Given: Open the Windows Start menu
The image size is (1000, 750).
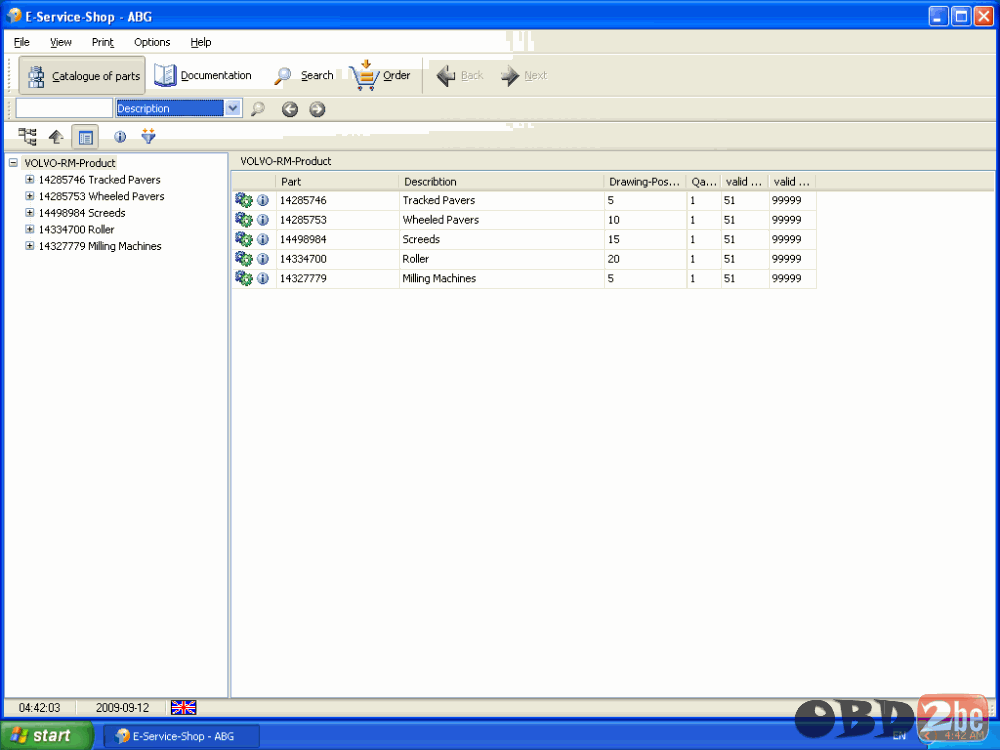Looking at the screenshot, I should click(46, 735).
